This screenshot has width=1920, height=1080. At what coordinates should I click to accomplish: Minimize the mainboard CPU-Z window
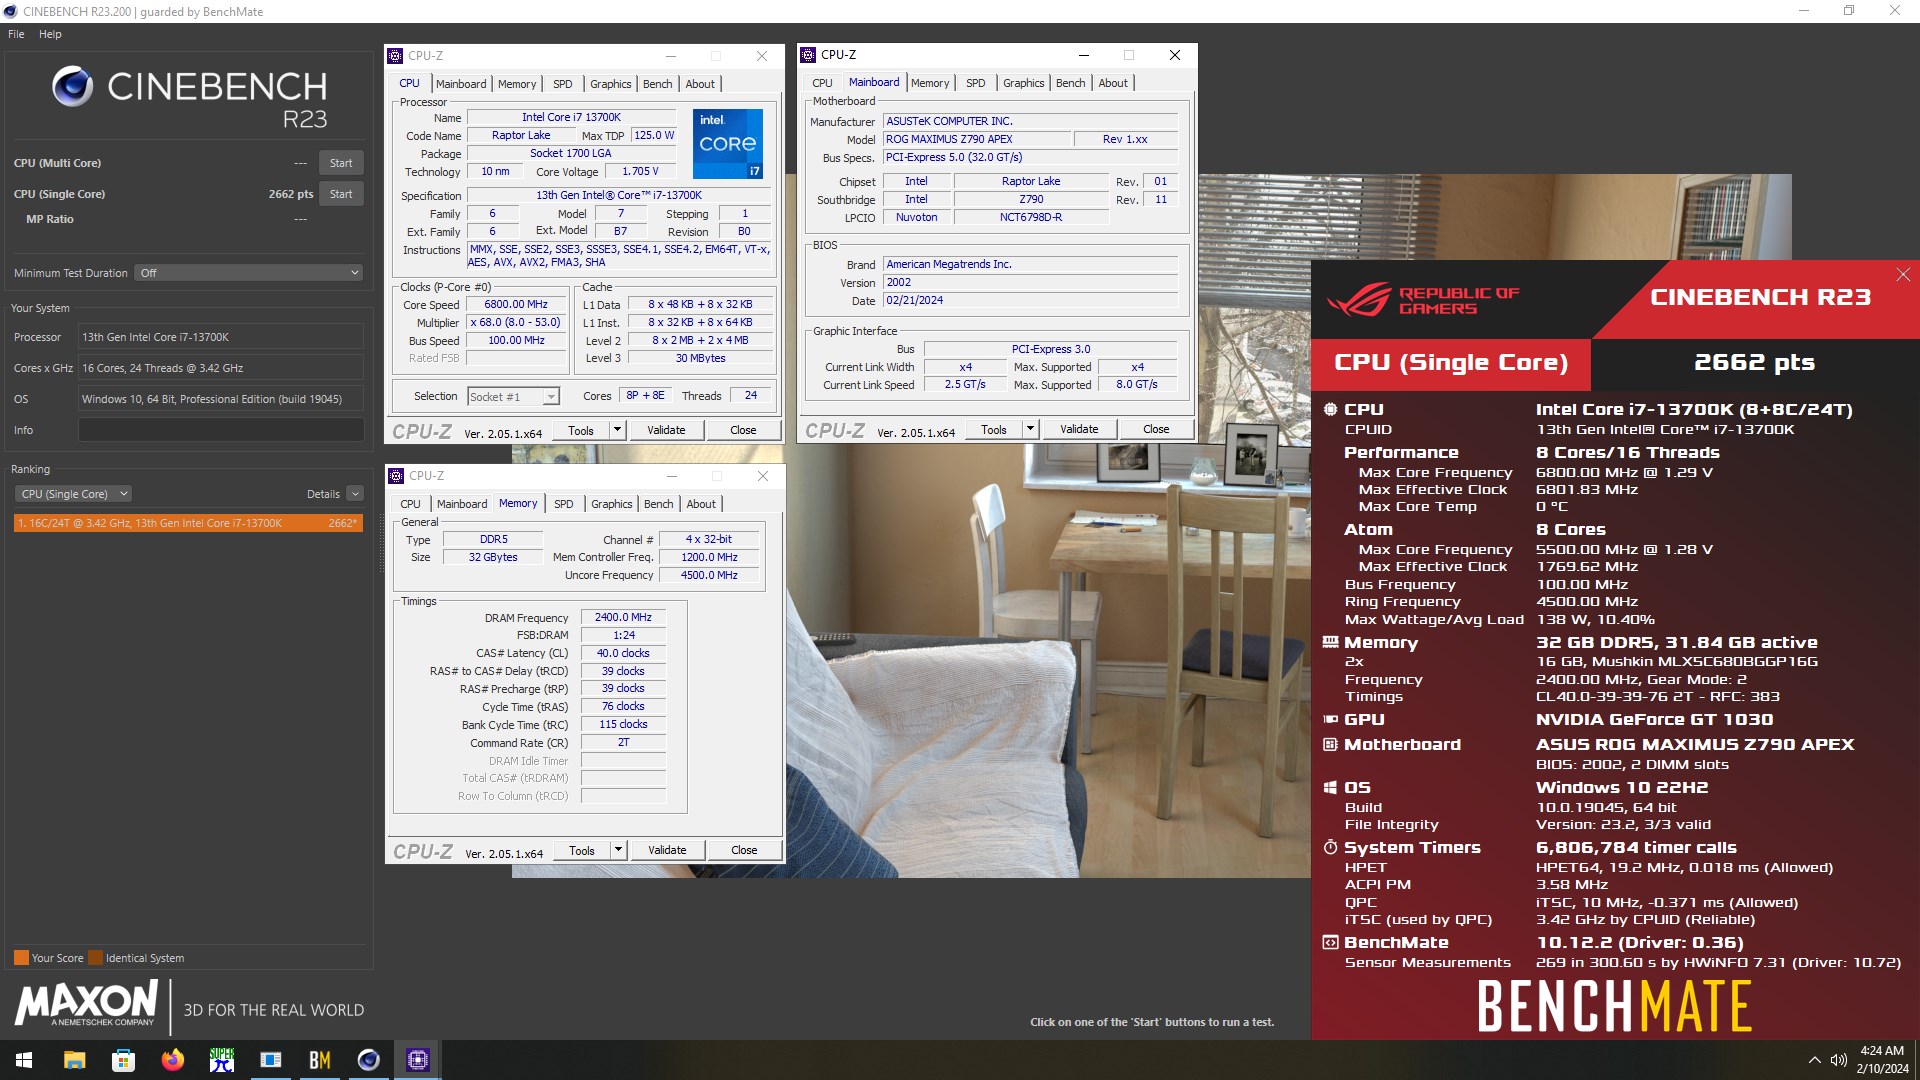coord(1083,55)
